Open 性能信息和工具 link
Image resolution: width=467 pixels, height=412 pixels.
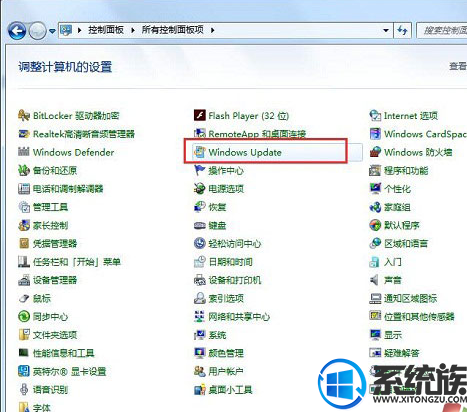tap(63, 353)
